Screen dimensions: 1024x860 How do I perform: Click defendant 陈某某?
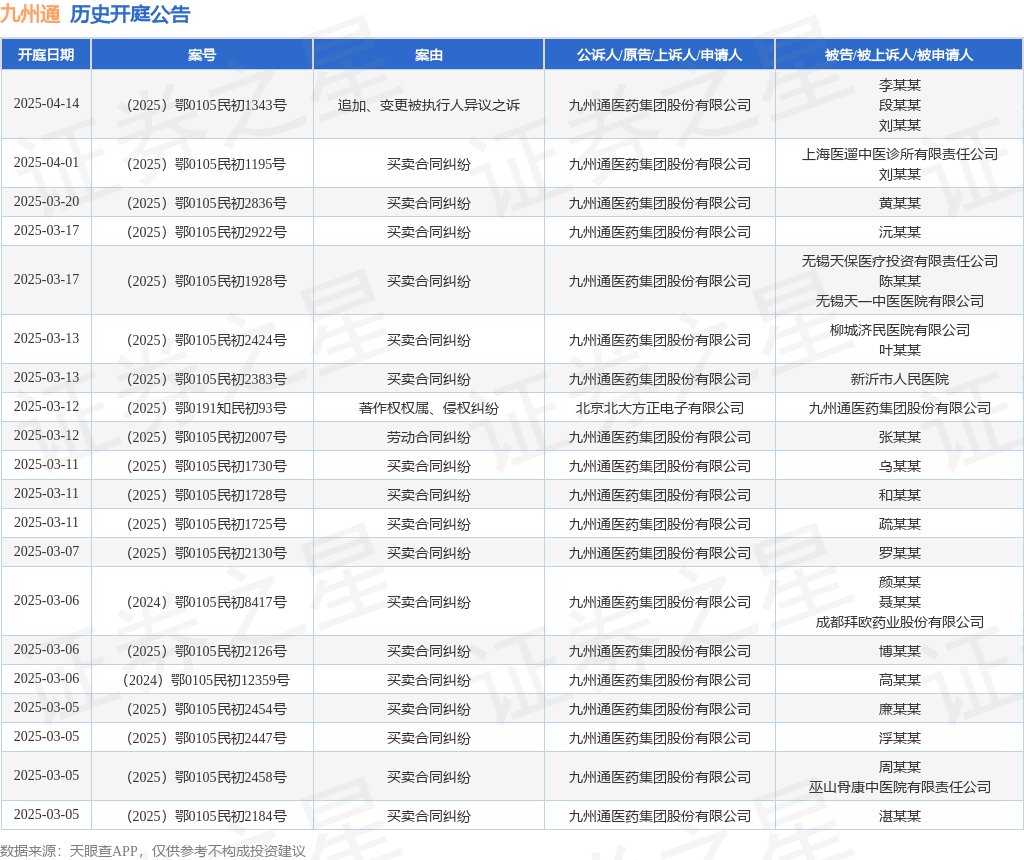click(900, 281)
